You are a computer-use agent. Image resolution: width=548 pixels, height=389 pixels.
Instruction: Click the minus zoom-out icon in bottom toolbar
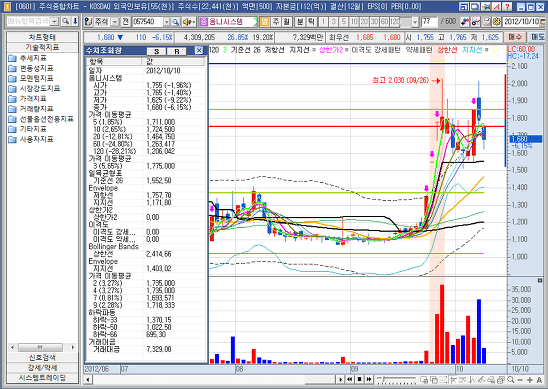520,380
